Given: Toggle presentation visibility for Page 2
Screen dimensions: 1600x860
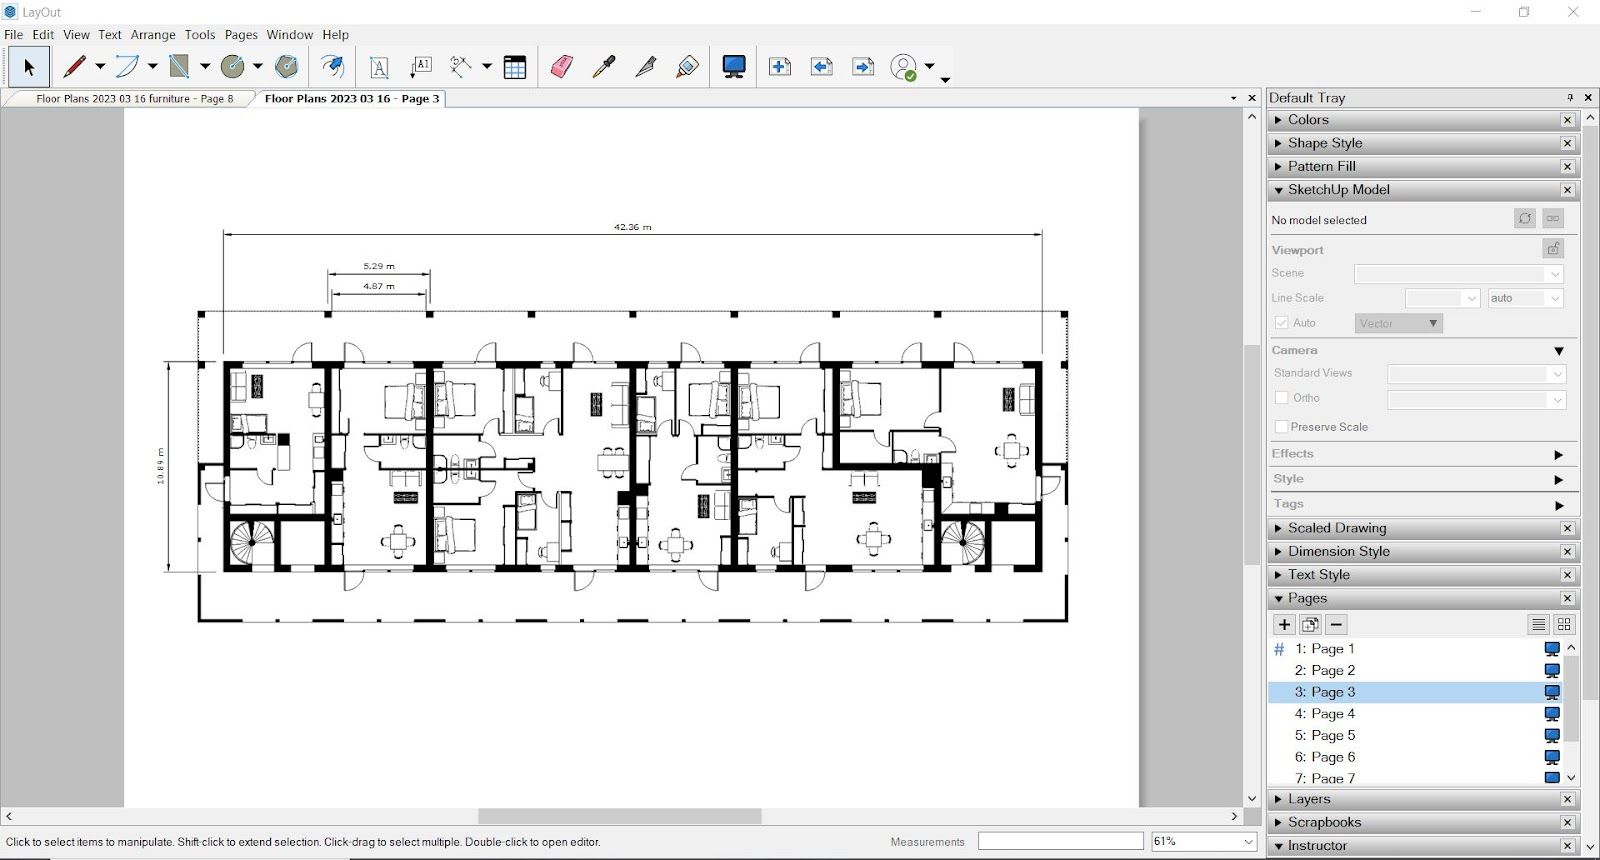Looking at the screenshot, I should pos(1552,671).
